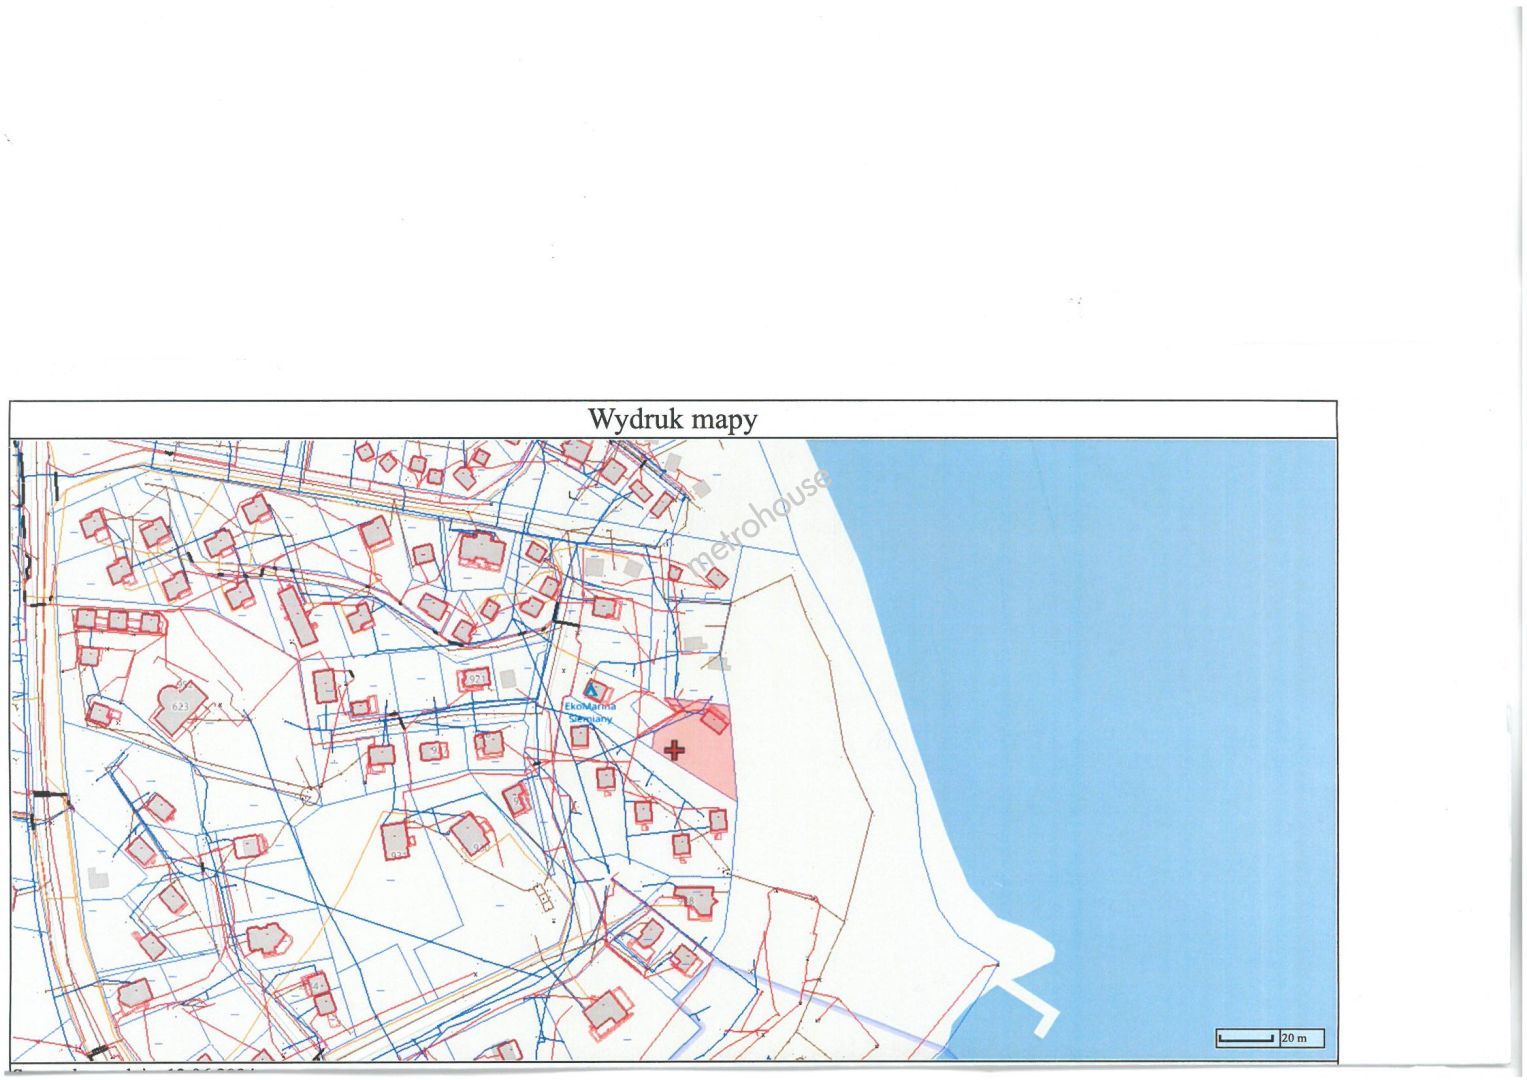The width and height of the screenshot is (1527, 1080).
Task: Click the red cross marker on the highlighted parcel
Action: (x=674, y=749)
